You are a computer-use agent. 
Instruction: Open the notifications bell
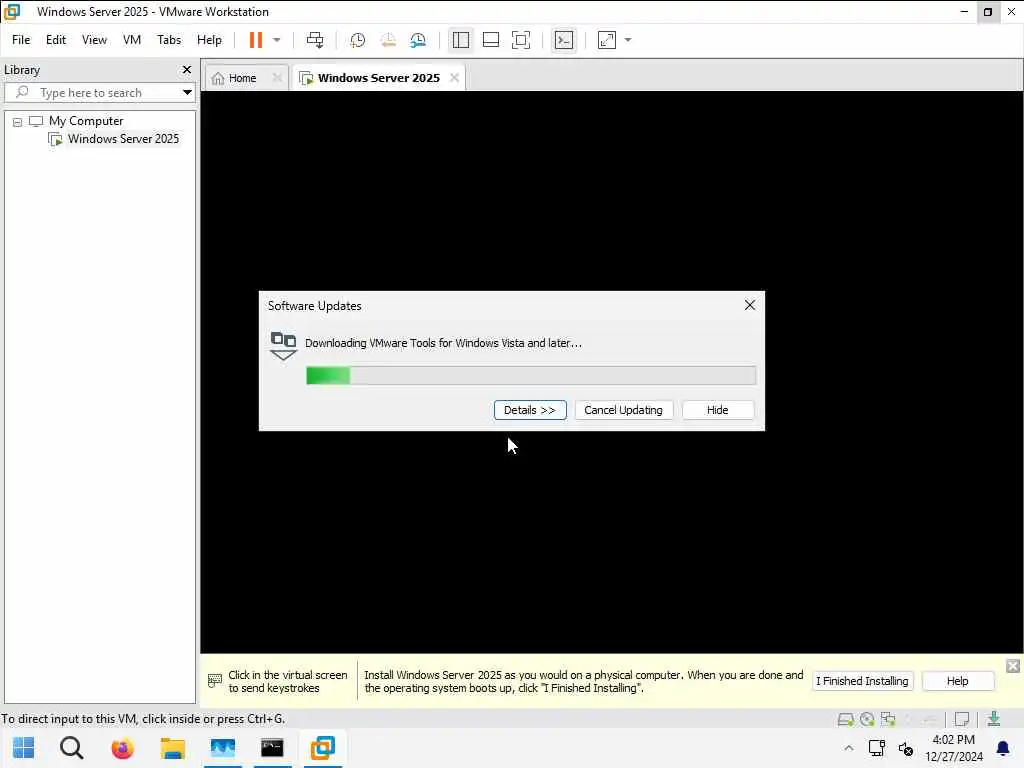point(1002,748)
